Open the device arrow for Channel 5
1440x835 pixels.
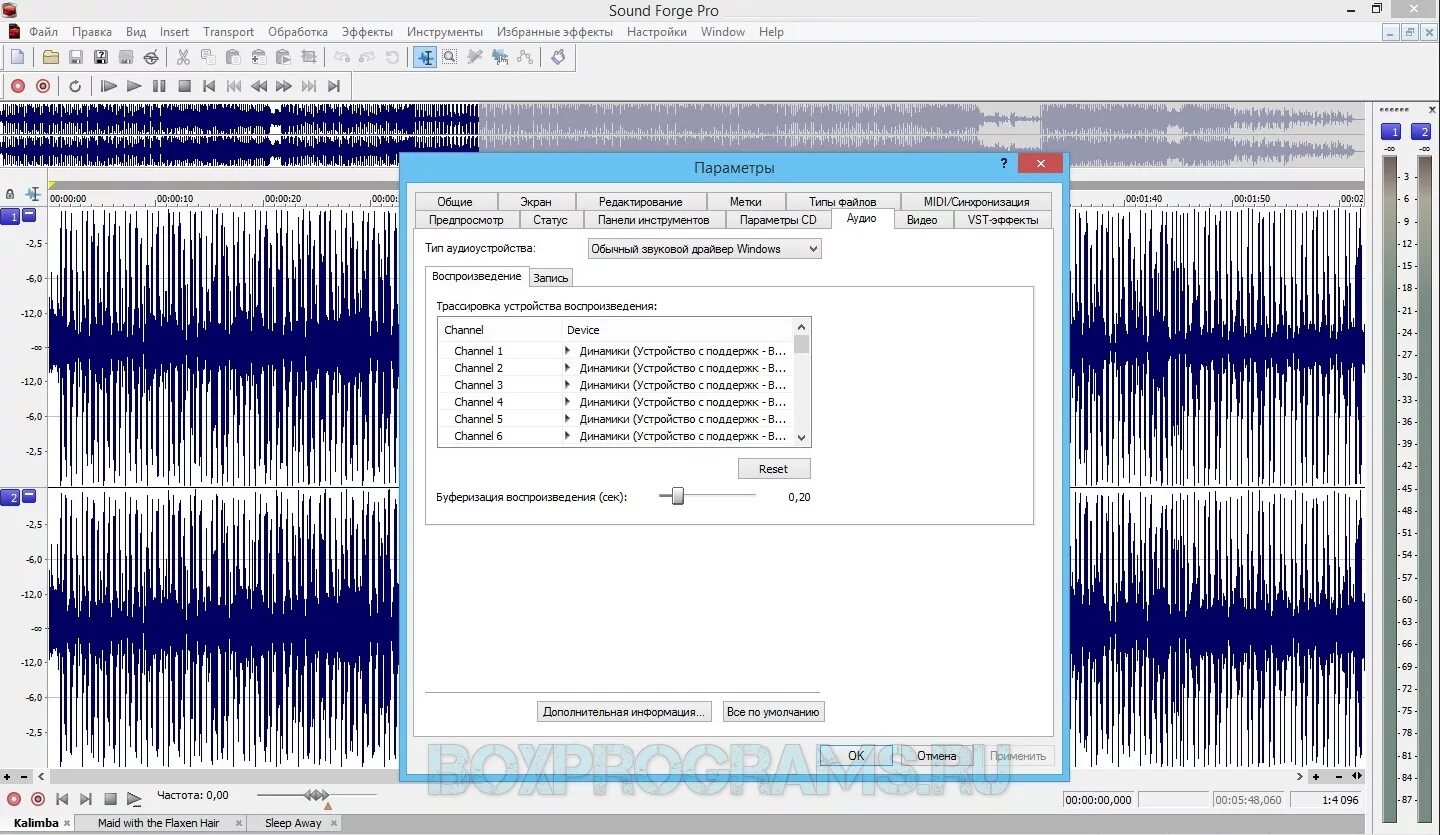click(x=567, y=419)
